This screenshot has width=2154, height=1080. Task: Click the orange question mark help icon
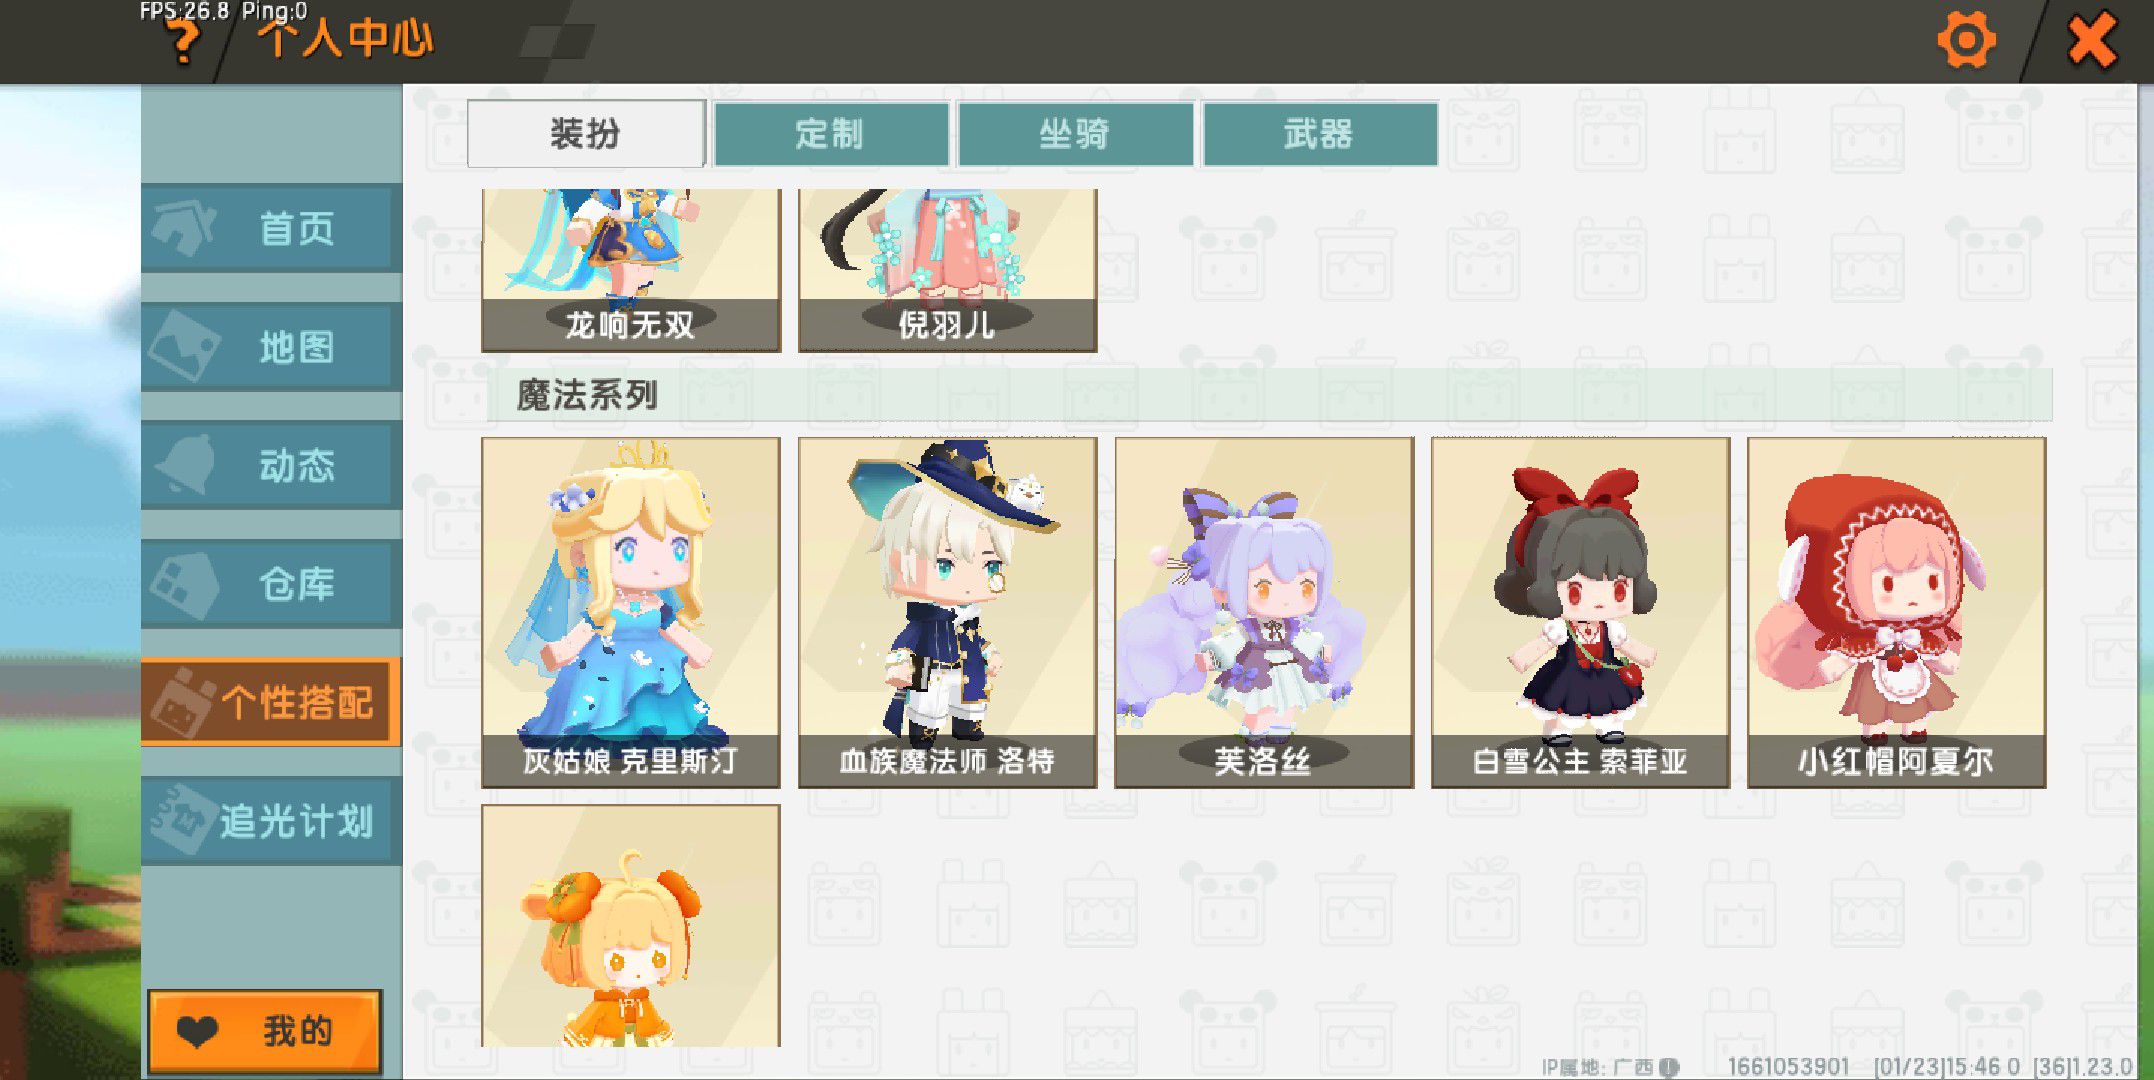(x=181, y=42)
